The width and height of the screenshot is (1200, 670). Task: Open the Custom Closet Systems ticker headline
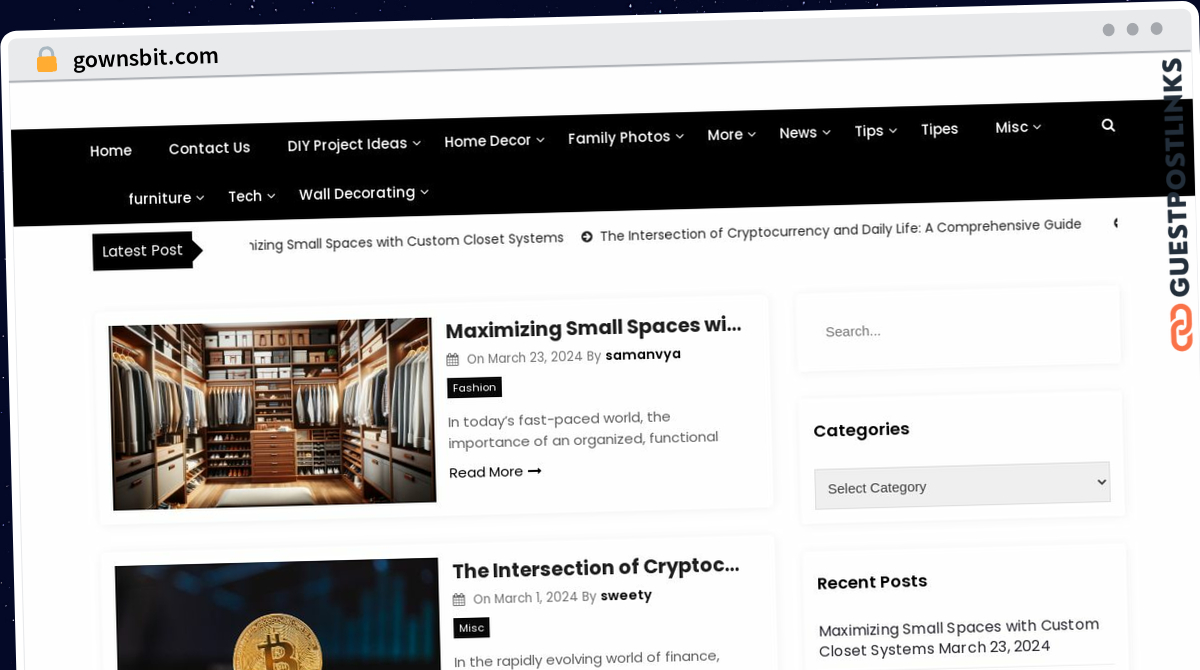406,240
